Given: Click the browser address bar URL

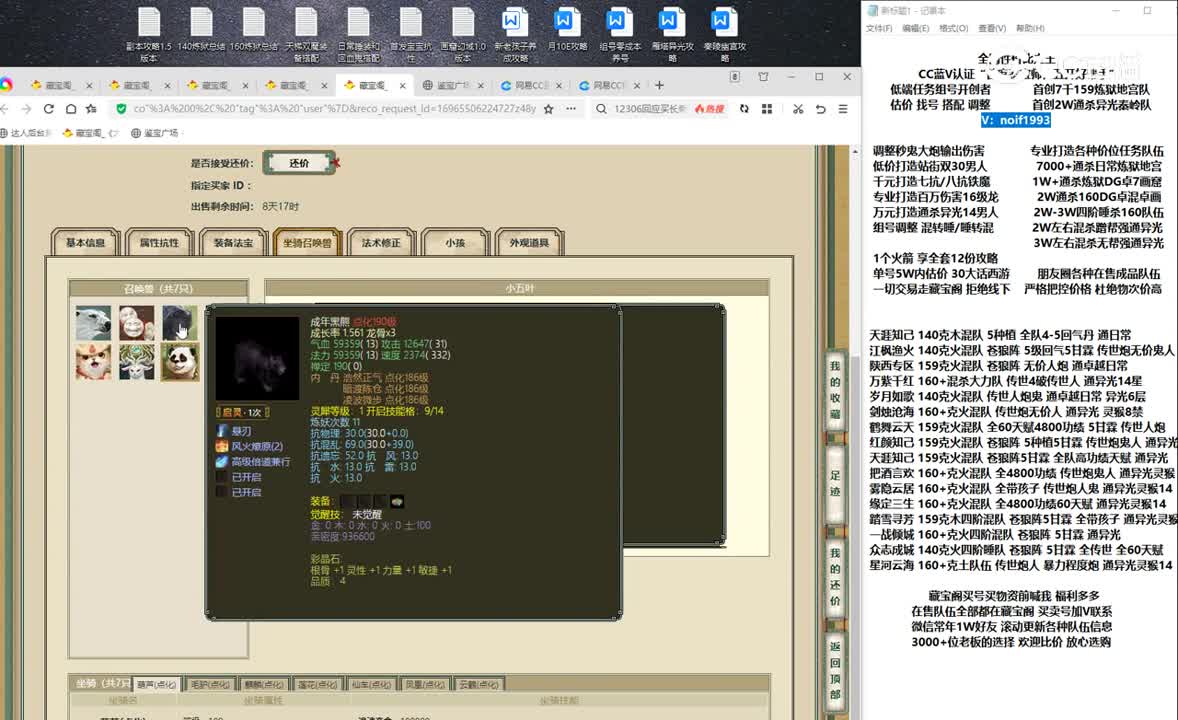Looking at the screenshot, I should pos(334,109).
